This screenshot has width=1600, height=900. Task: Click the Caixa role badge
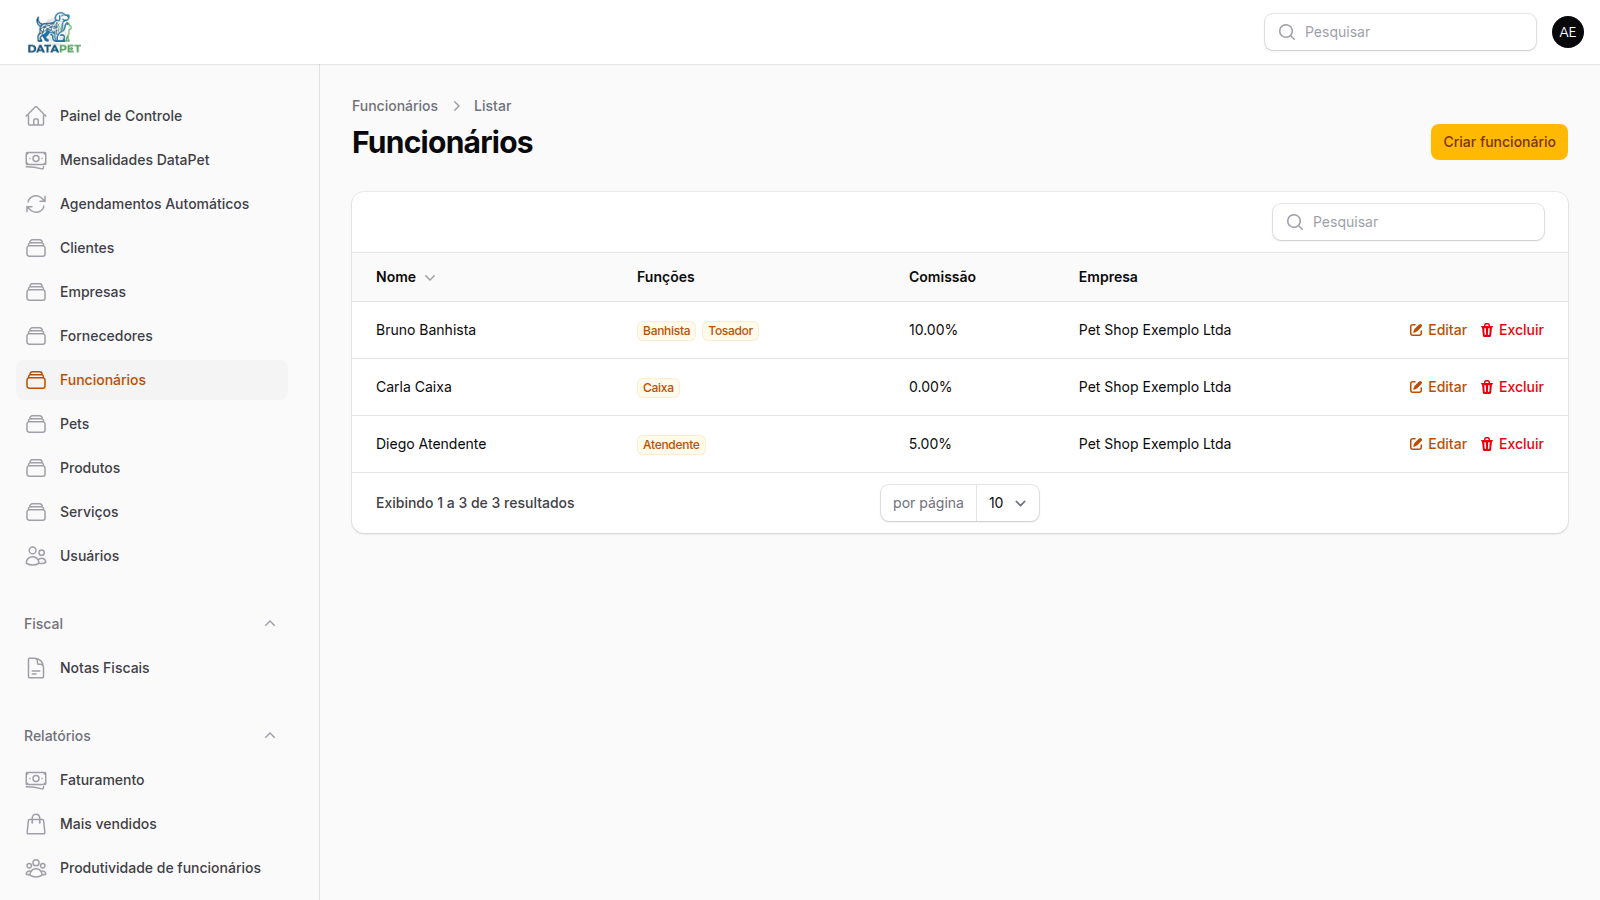(658, 388)
